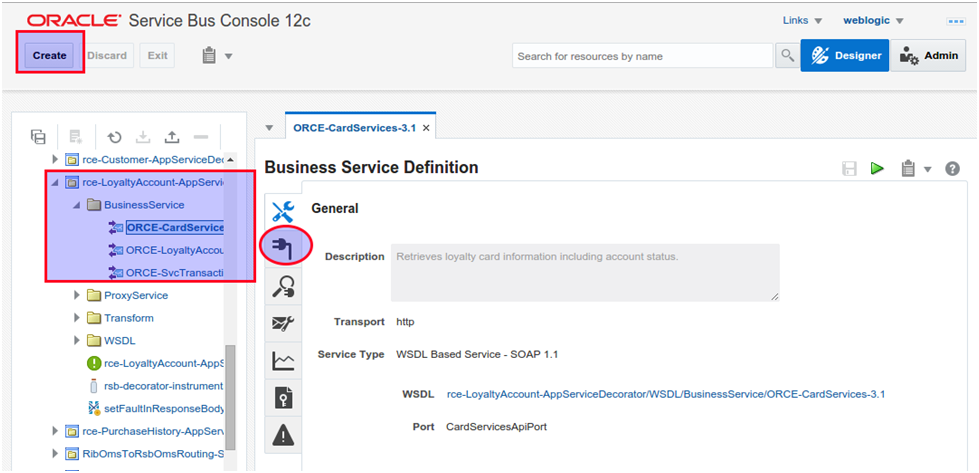979x473 pixels.
Task: Close the ORCE-CardServices-3.1 tab
Action: click(x=426, y=128)
